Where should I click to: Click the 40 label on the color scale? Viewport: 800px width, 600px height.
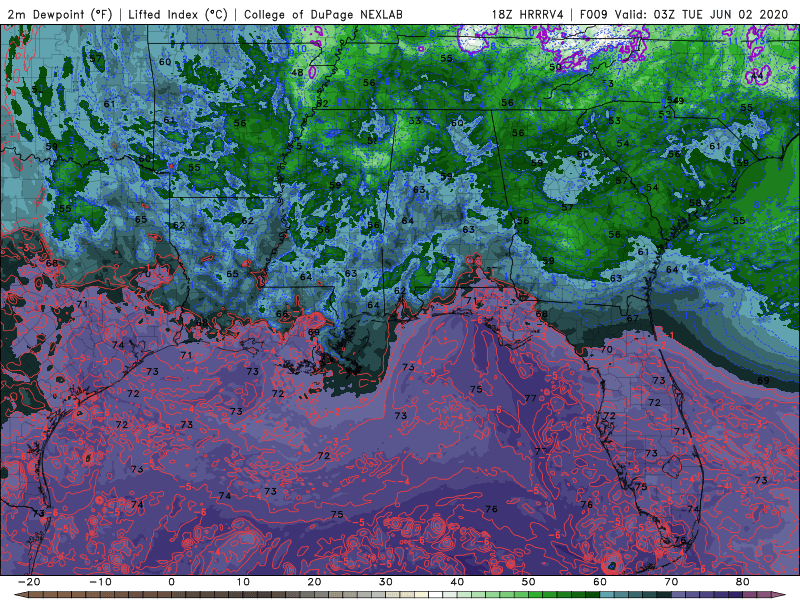[457, 582]
